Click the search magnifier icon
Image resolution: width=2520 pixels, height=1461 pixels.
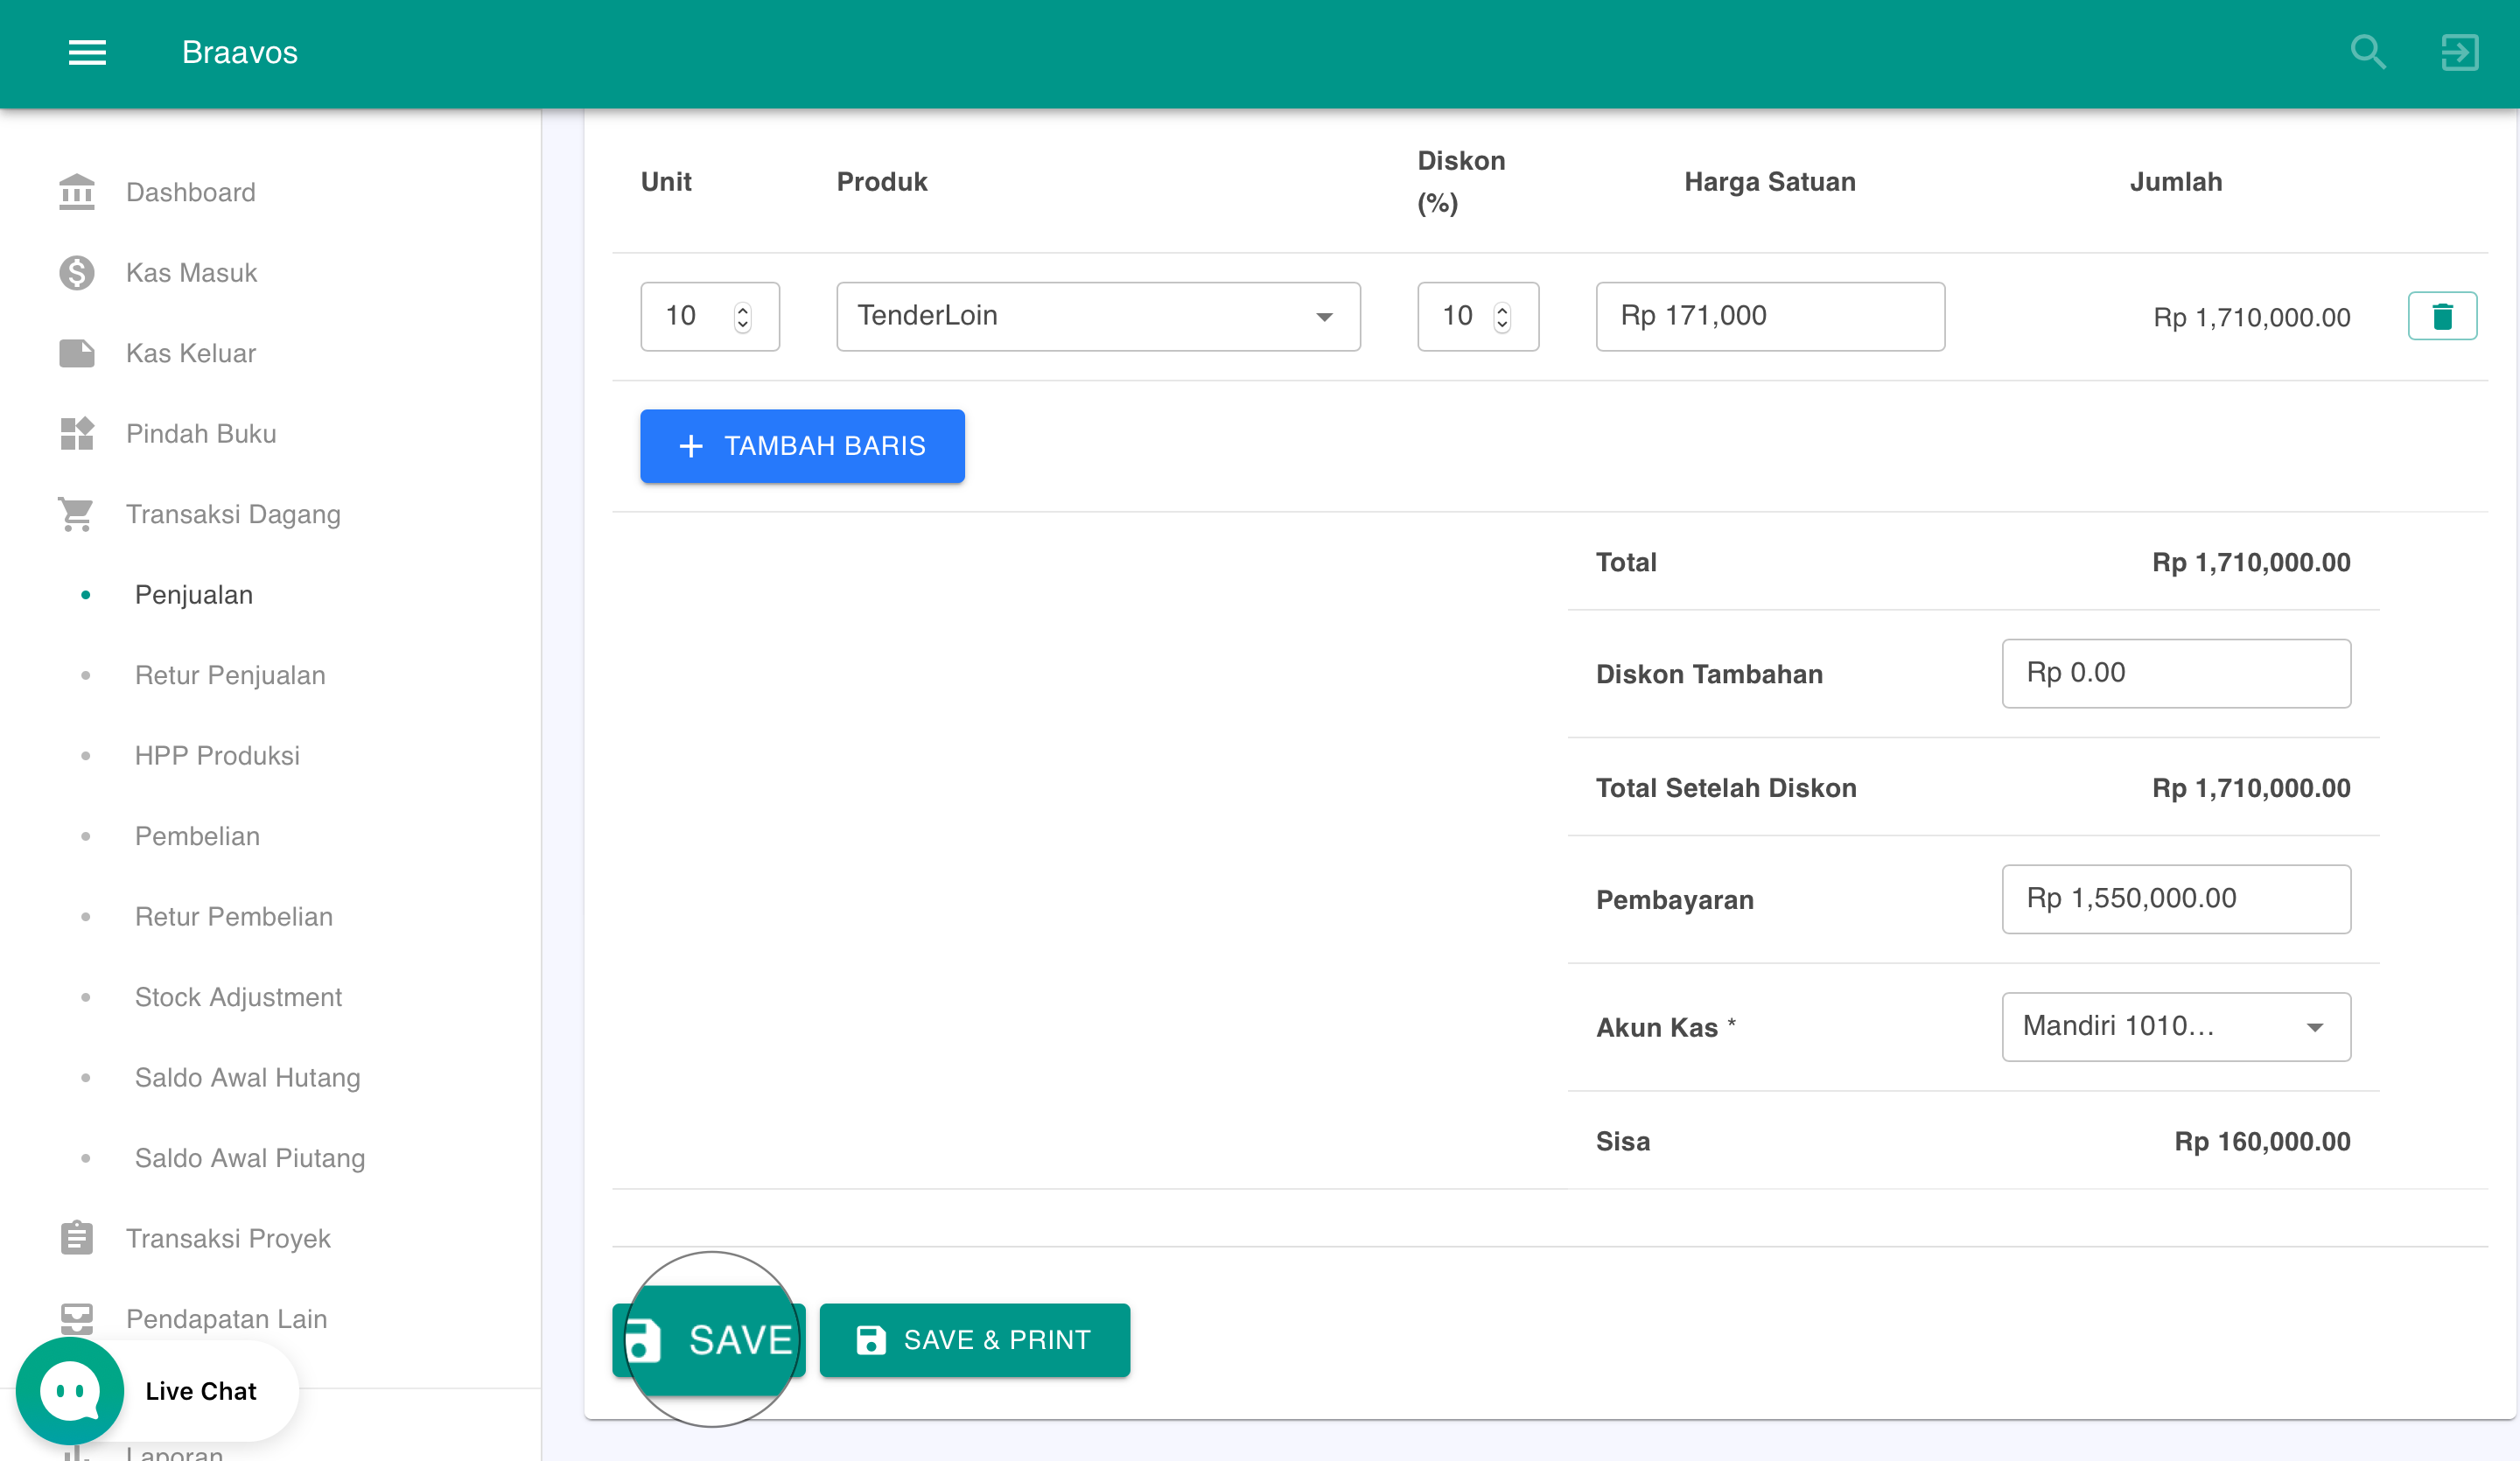point(2367,52)
